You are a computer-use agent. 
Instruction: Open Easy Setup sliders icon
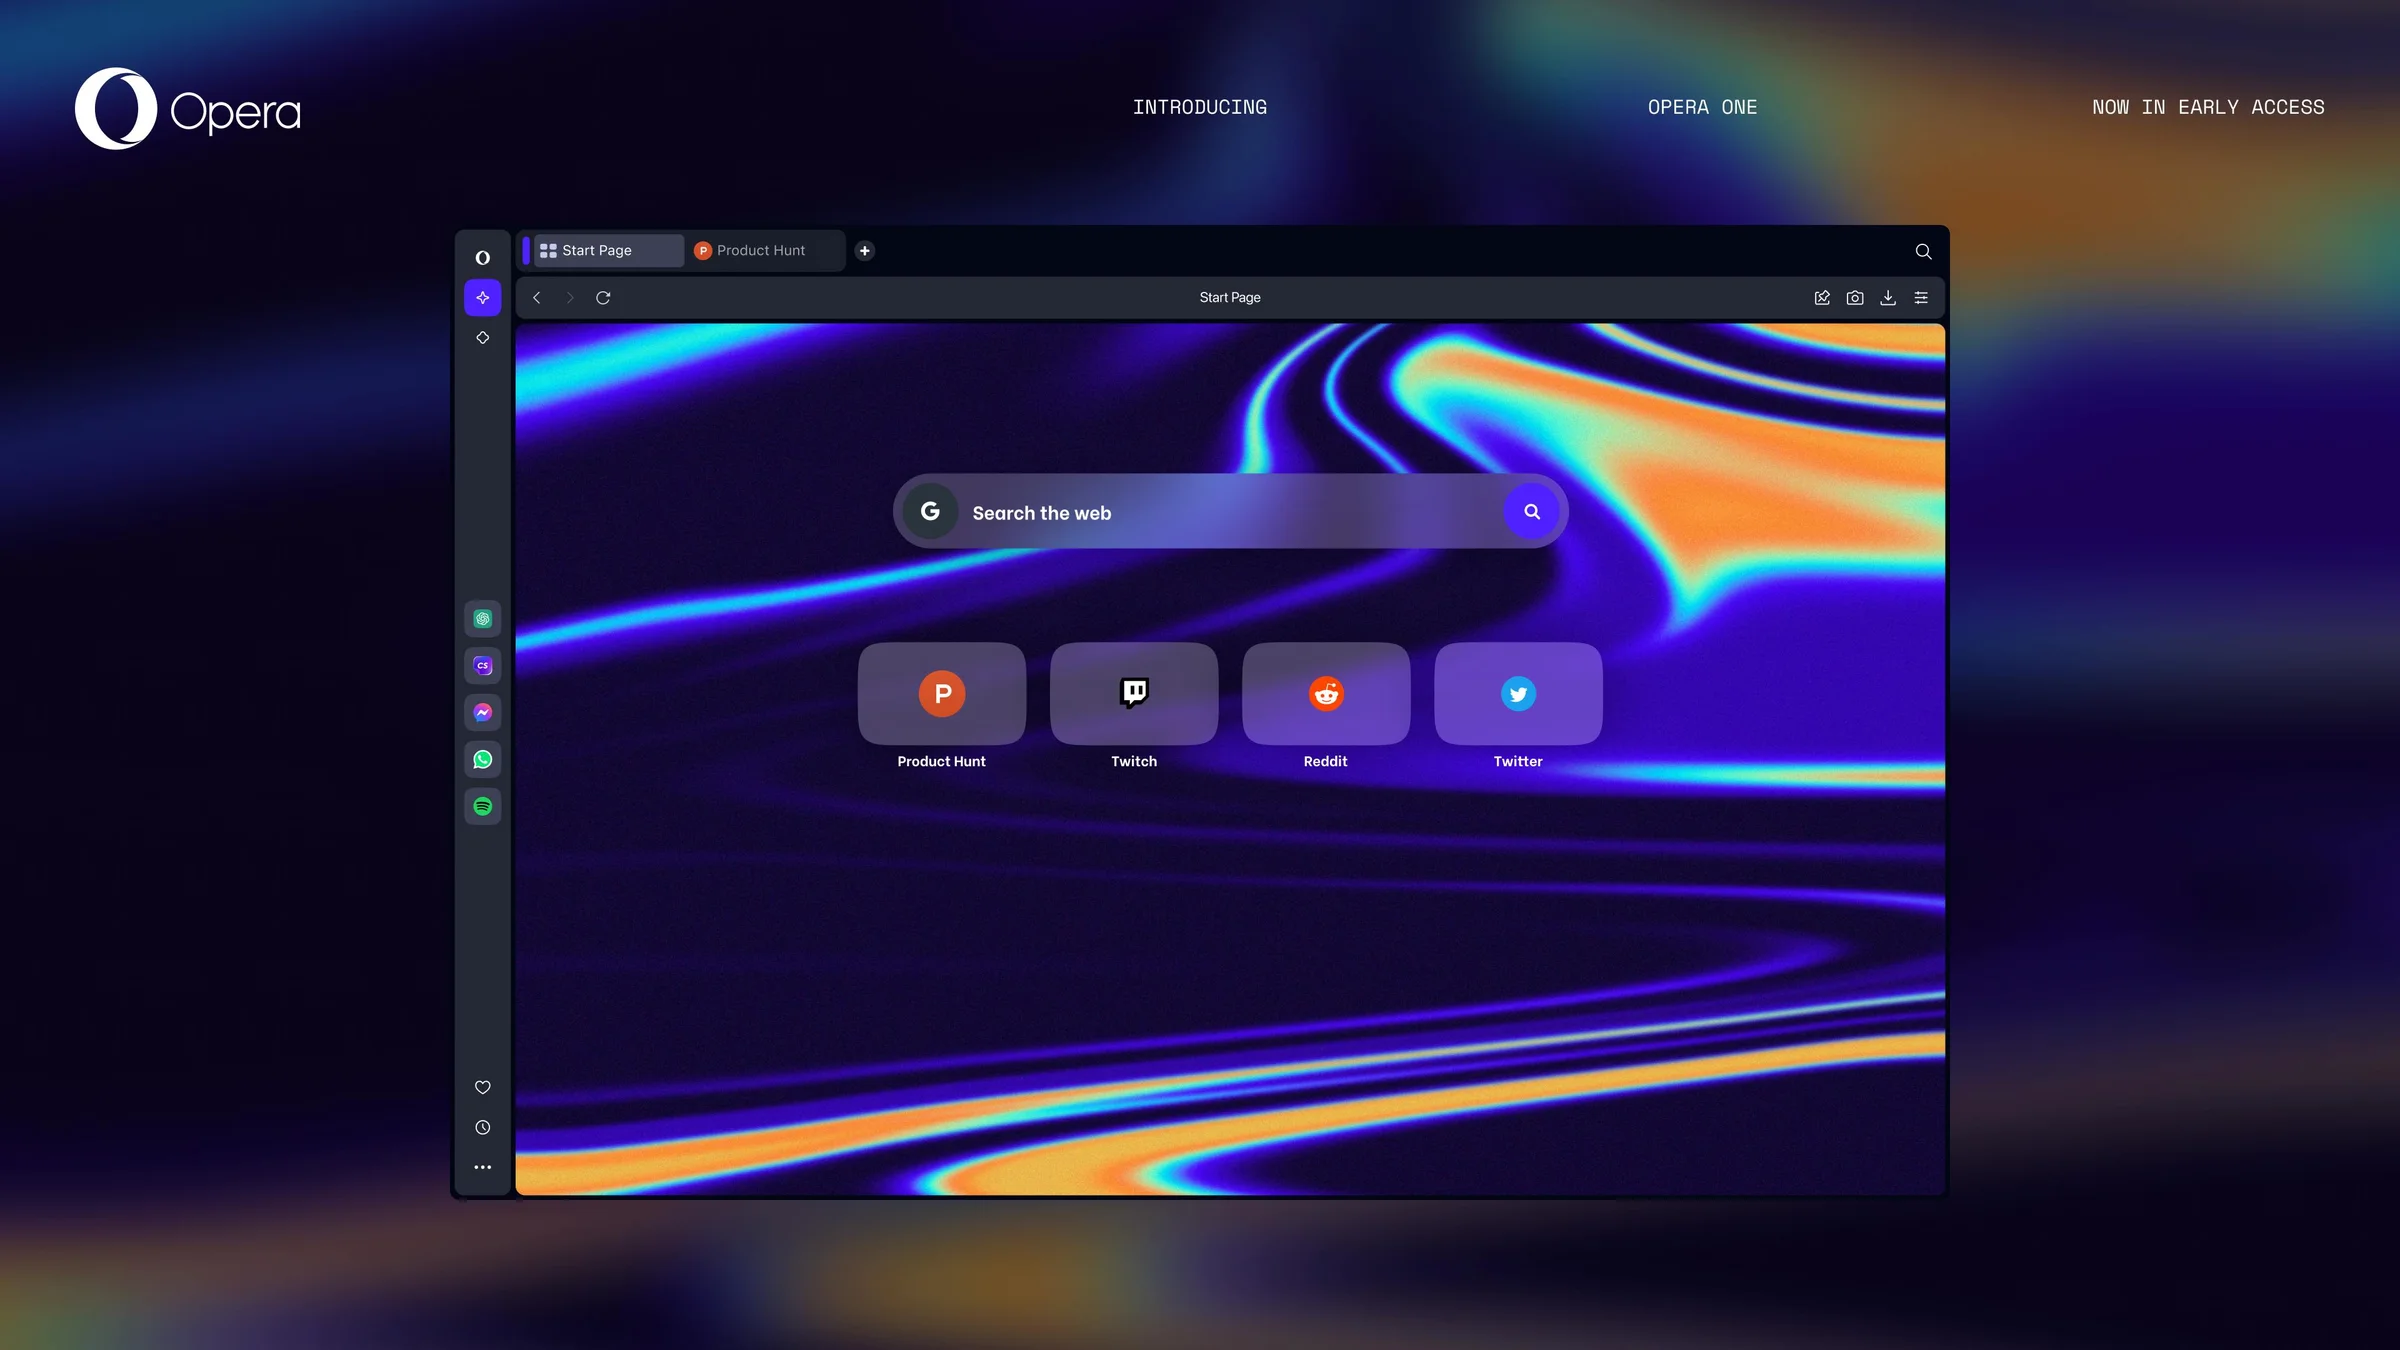[1921, 298]
